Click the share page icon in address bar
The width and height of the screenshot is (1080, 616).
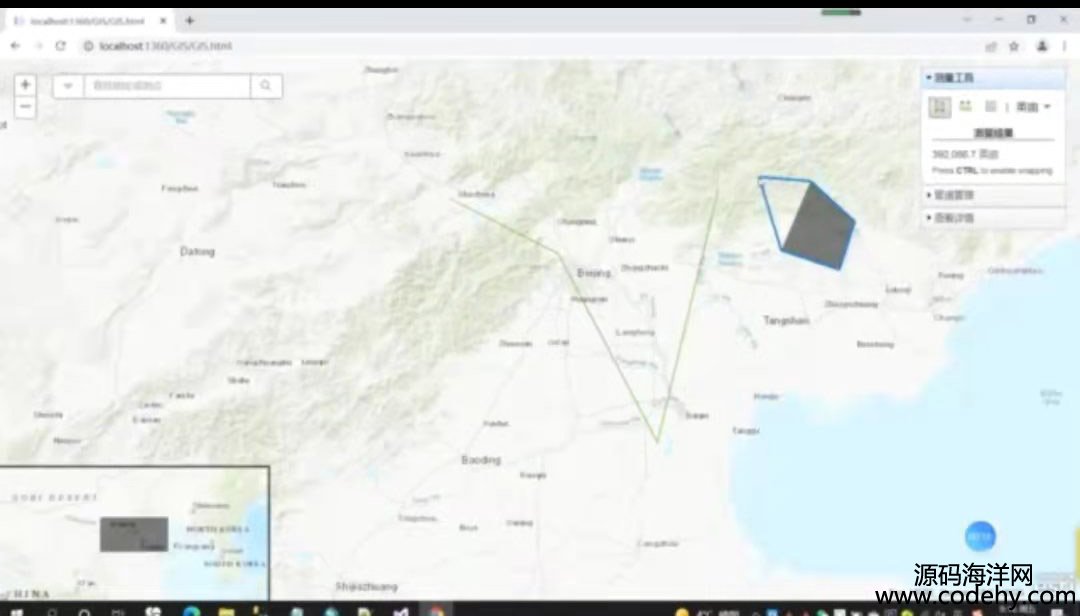[991, 46]
